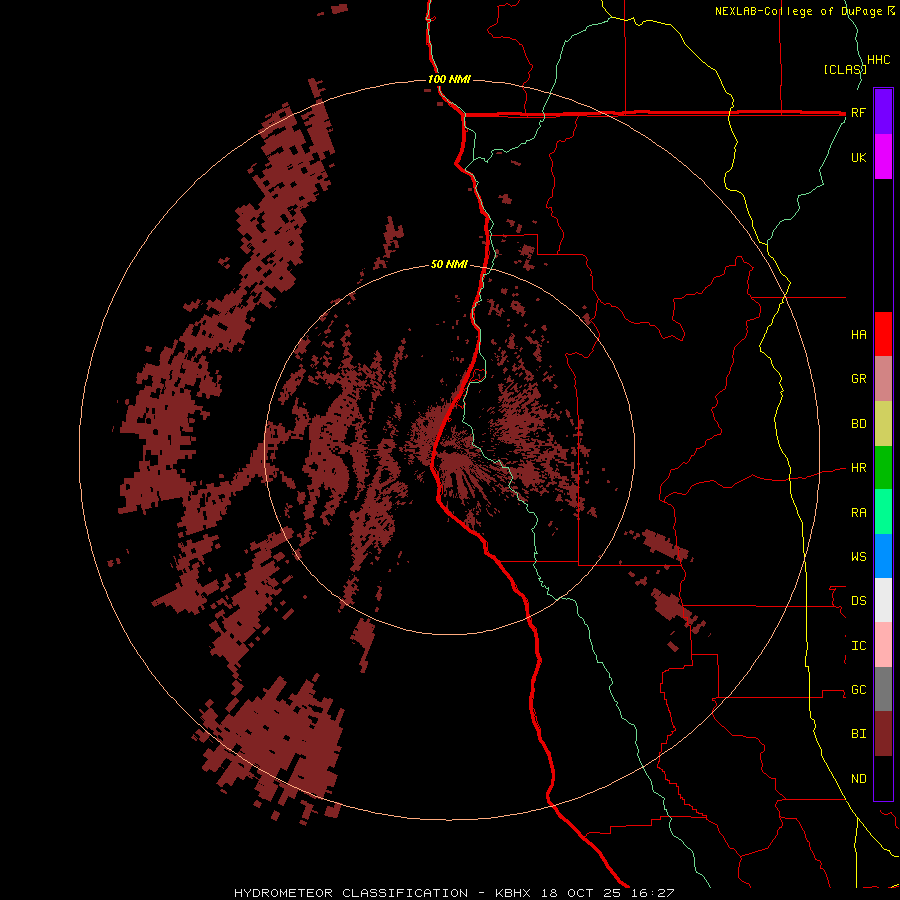Image resolution: width=900 pixels, height=900 pixels.
Task: Click the BD yellow legend swatch
Action: (x=883, y=424)
